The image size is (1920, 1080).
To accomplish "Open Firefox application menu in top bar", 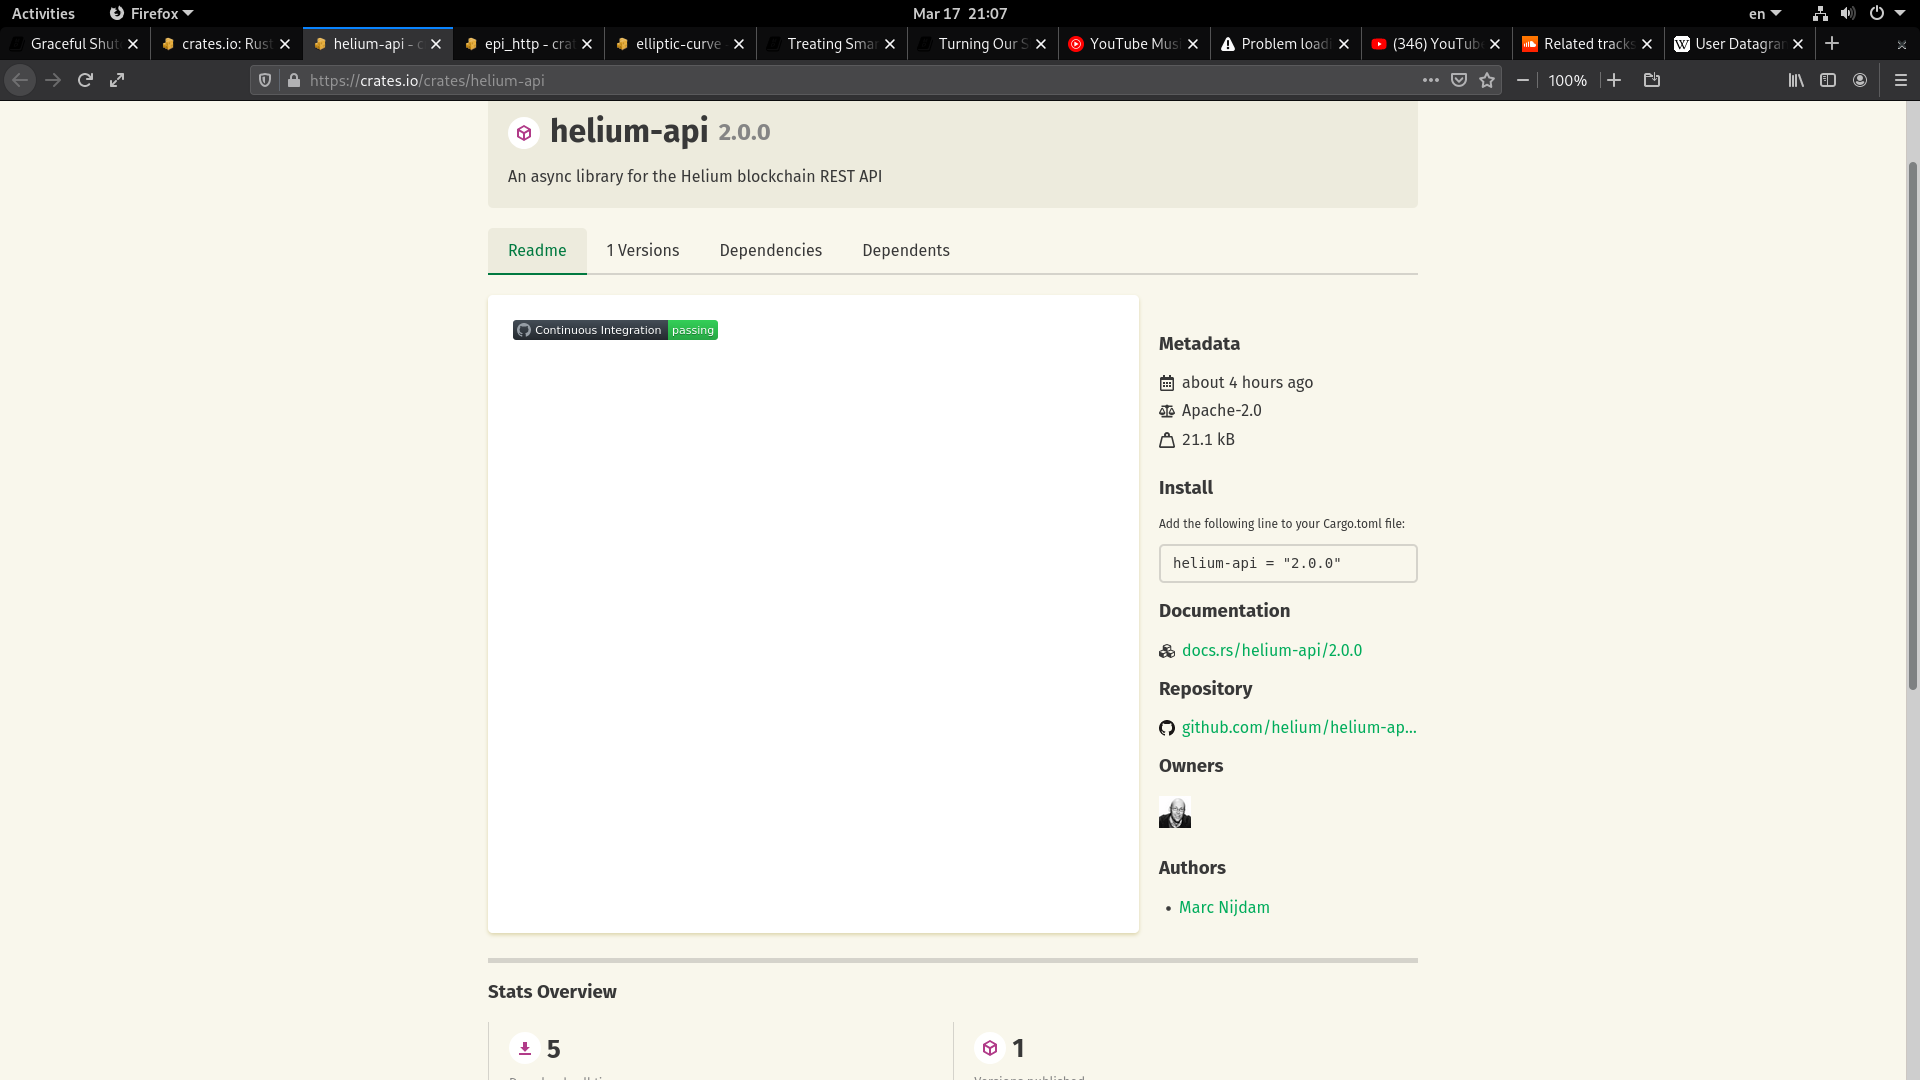I will tap(151, 13).
